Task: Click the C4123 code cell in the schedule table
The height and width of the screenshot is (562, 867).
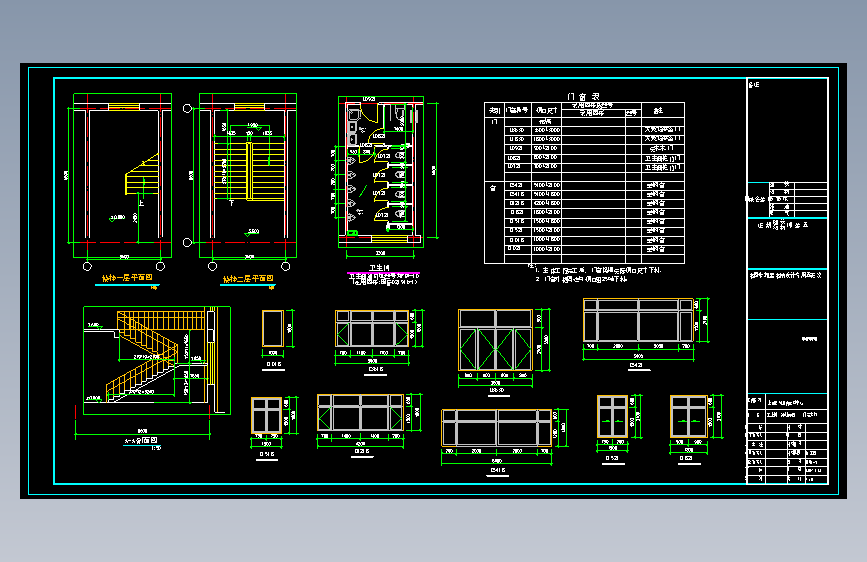Action: (516, 185)
